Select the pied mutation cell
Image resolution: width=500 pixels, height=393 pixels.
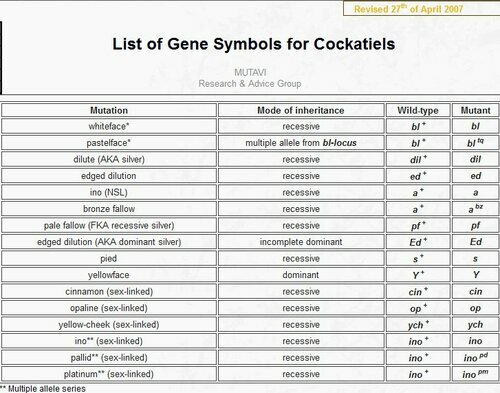(x=109, y=258)
